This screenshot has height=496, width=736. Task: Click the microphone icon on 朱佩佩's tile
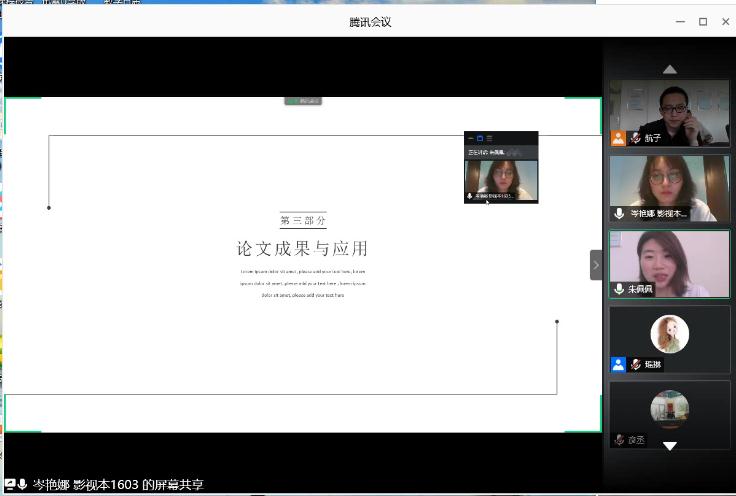click(x=619, y=289)
